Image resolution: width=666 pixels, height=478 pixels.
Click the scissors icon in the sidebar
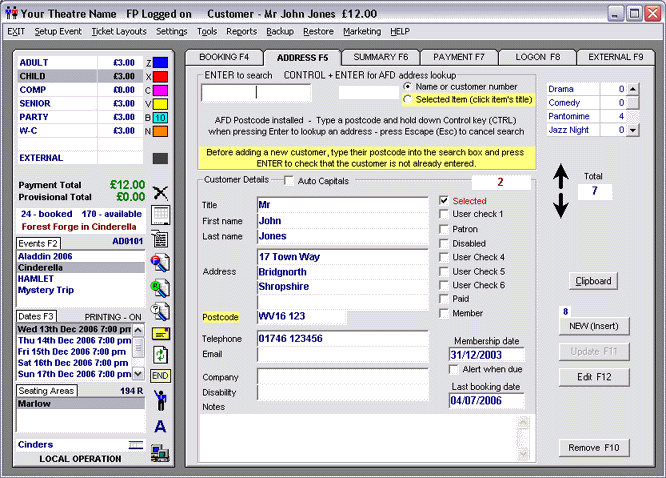pyautogui.click(x=160, y=191)
